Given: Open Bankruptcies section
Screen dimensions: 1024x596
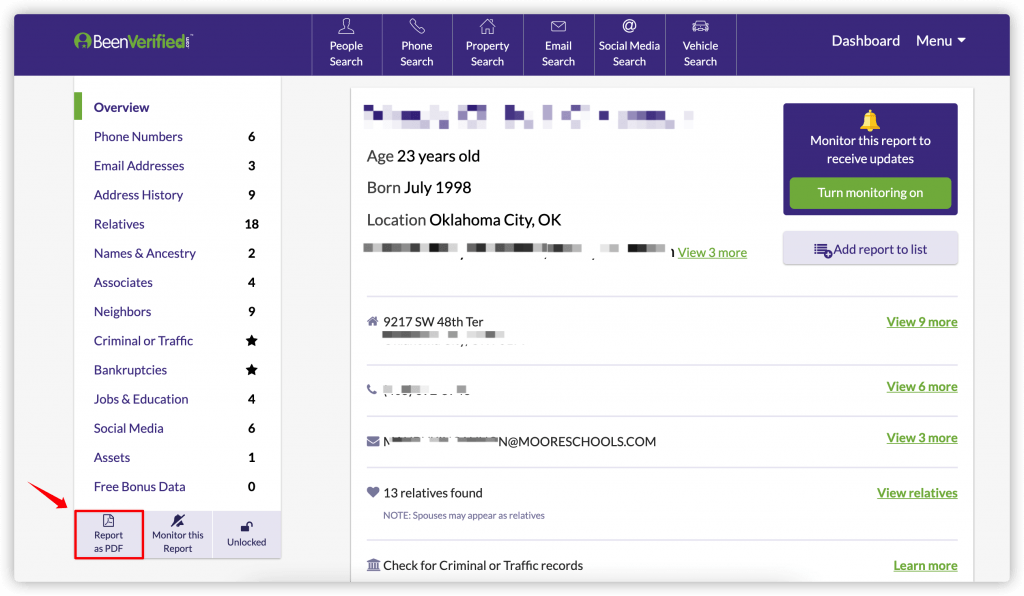Looking at the screenshot, I should click(131, 370).
